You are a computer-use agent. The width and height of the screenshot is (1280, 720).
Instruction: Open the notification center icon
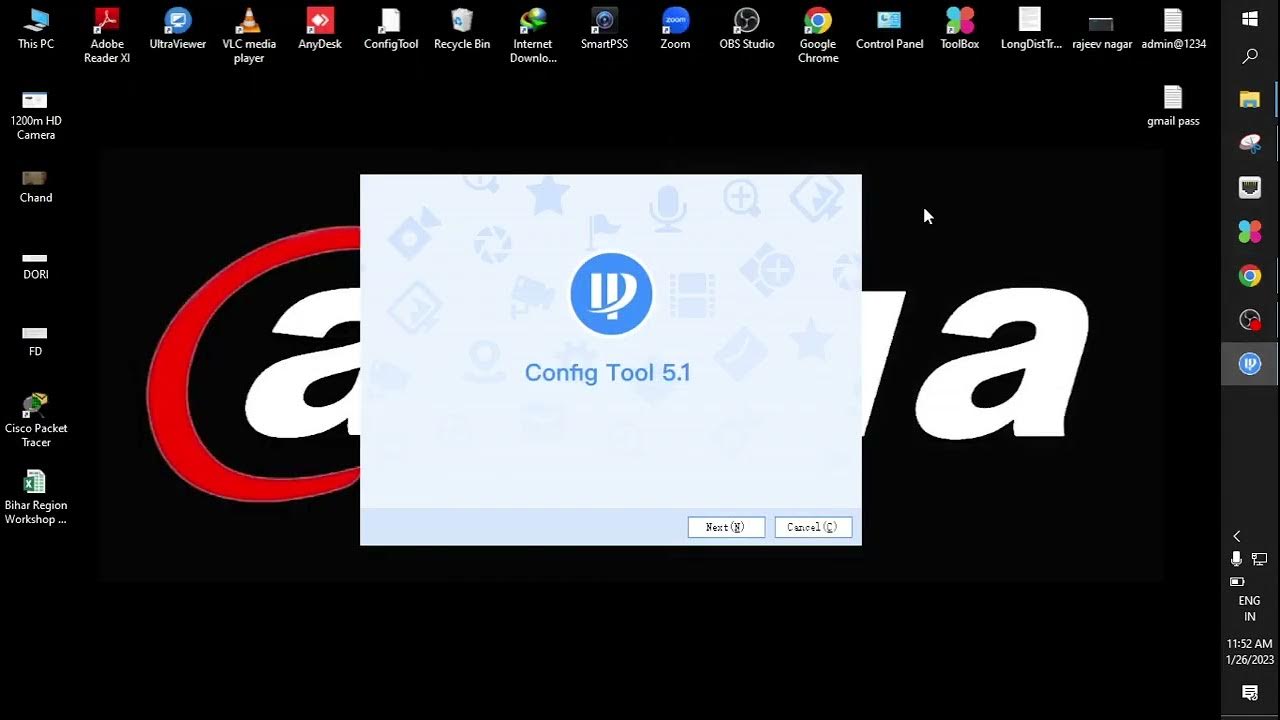point(1250,693)
